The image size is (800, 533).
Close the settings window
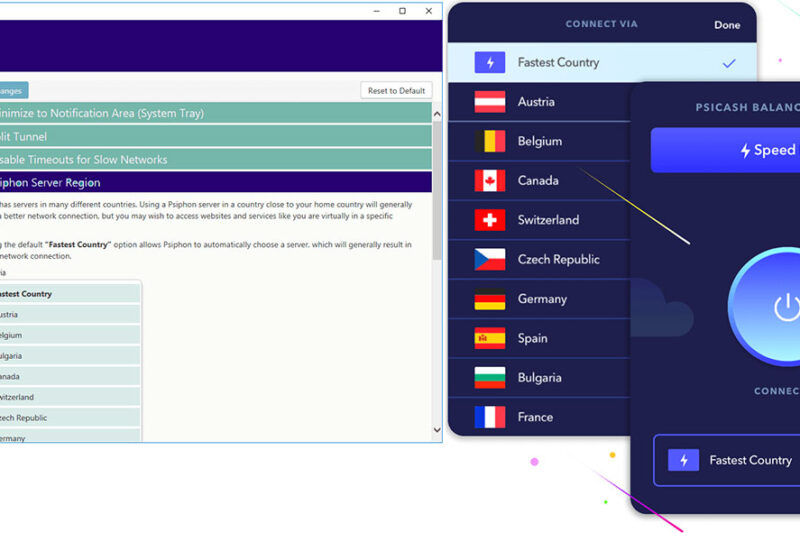429,11
